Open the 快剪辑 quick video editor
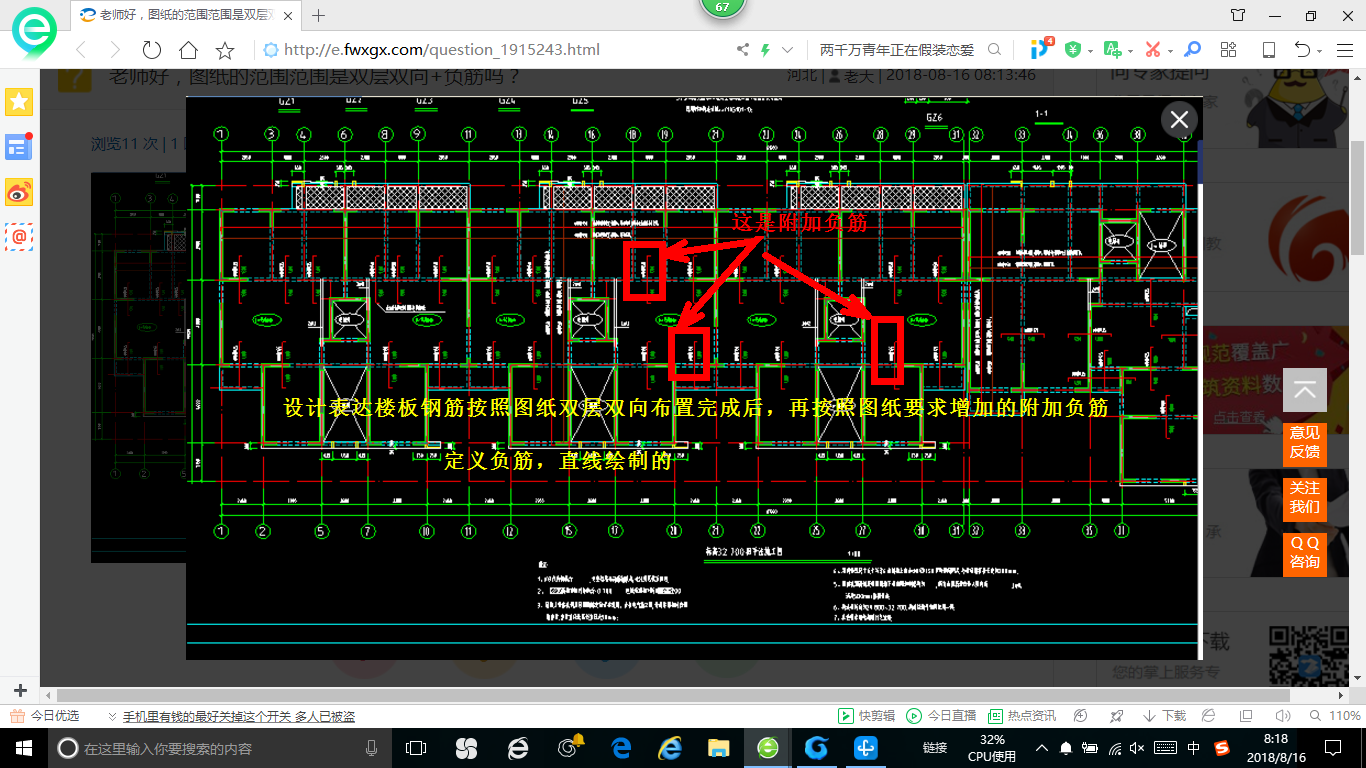 pos(867,716)
